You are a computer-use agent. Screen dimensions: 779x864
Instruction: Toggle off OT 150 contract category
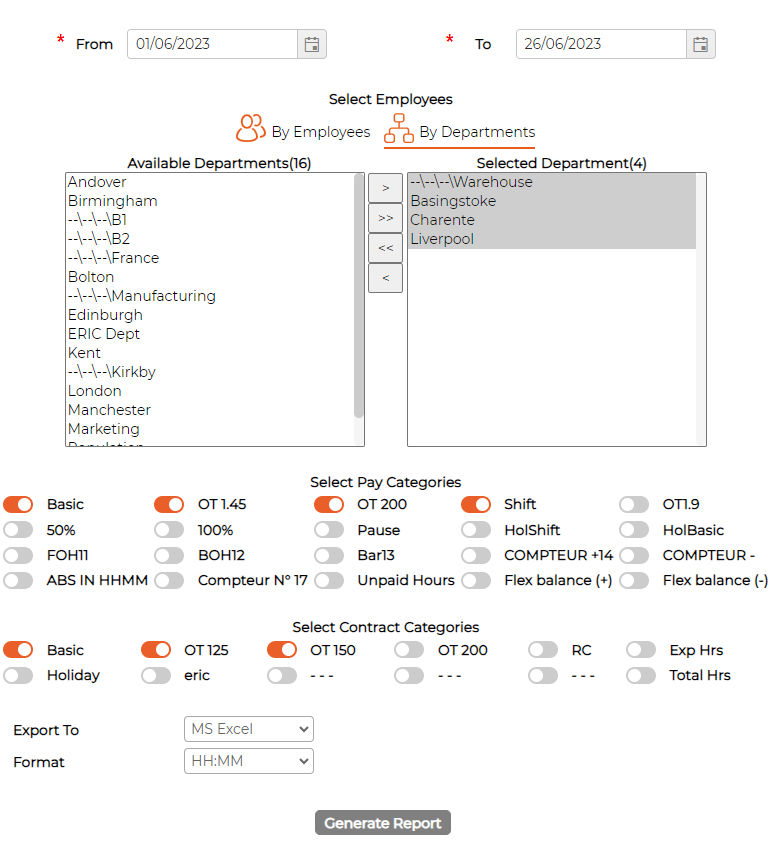click(282, 650)
